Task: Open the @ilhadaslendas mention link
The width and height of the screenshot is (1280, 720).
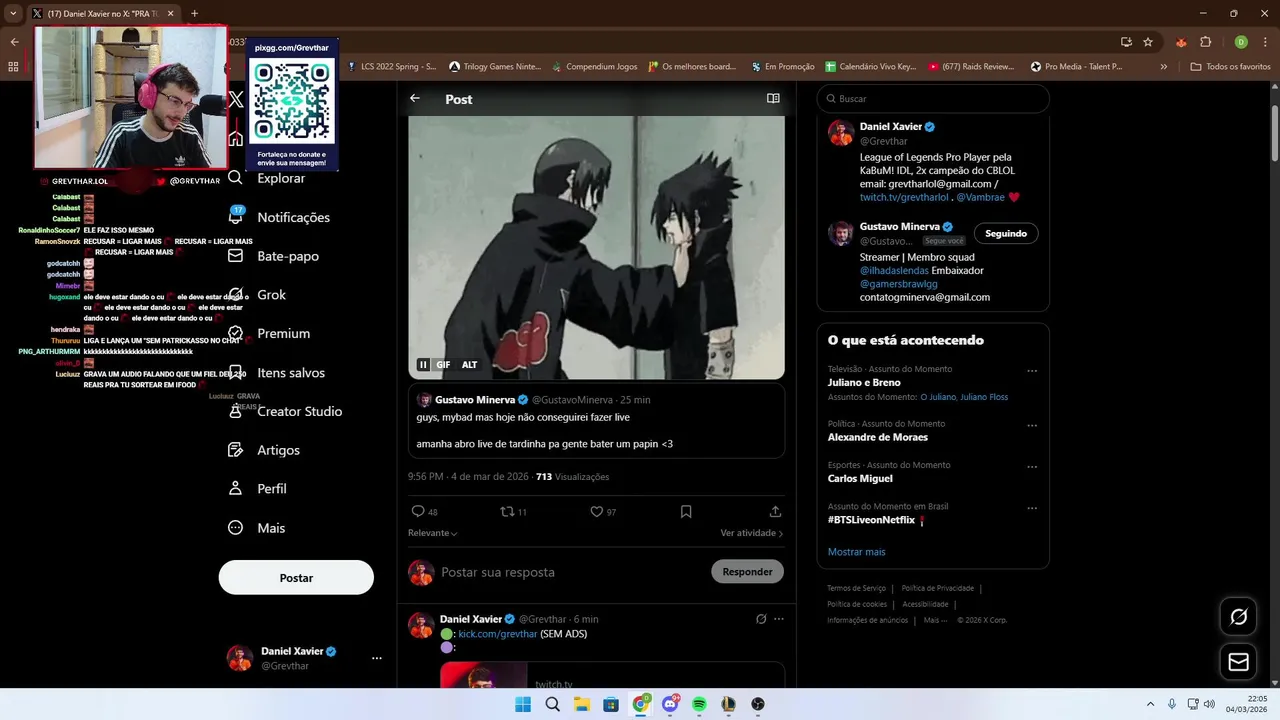Action: coord(894,270)
